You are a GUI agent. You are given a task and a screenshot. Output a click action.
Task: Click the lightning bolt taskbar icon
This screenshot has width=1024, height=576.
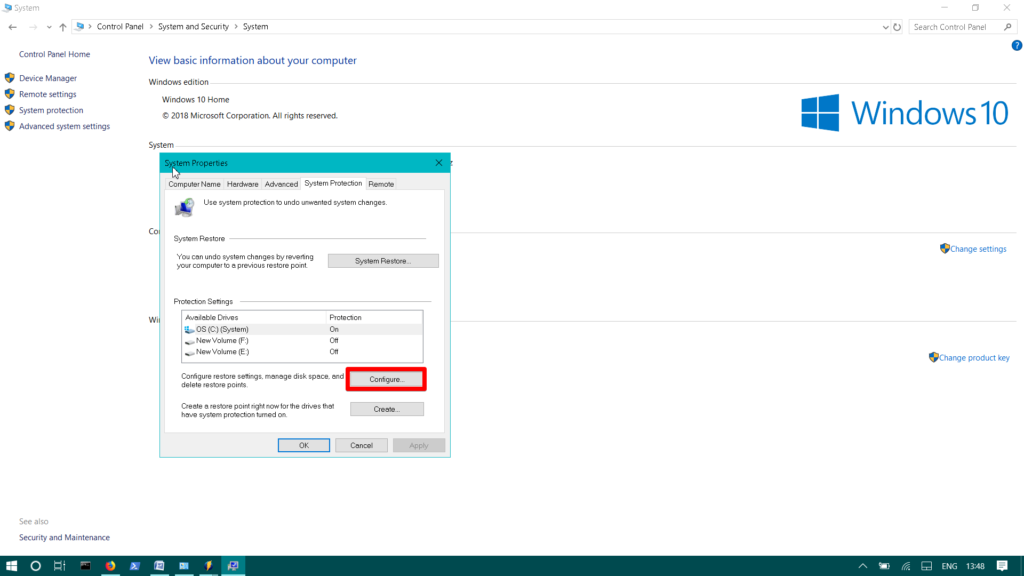[208, 566]
